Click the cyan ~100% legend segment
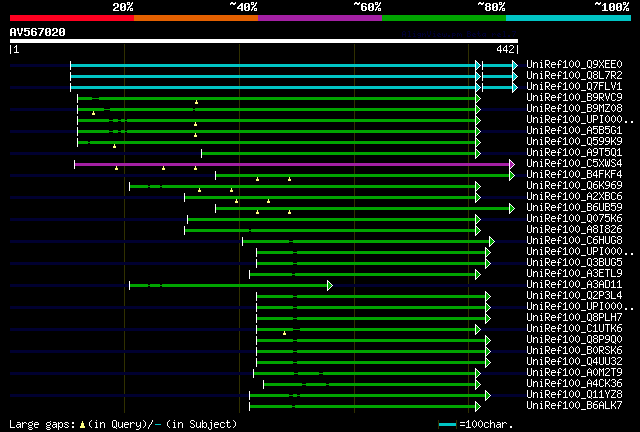This screenshot has height=432, width=640. click(569, 18)
